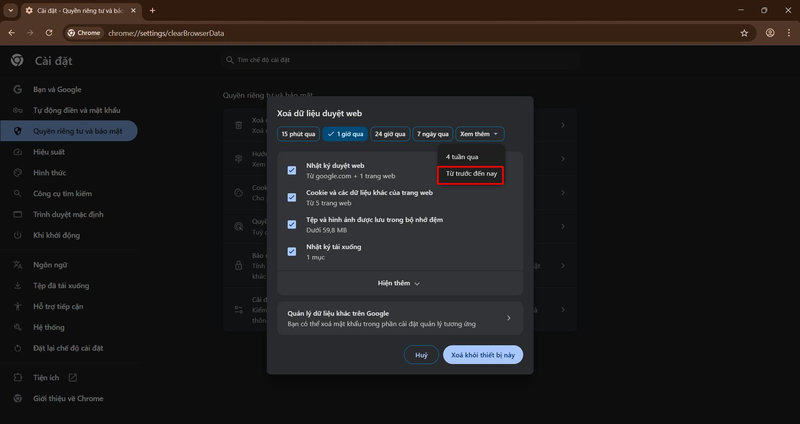
Task: Click the Google G icon in sidebar
Action: click(x=18, y=89)
